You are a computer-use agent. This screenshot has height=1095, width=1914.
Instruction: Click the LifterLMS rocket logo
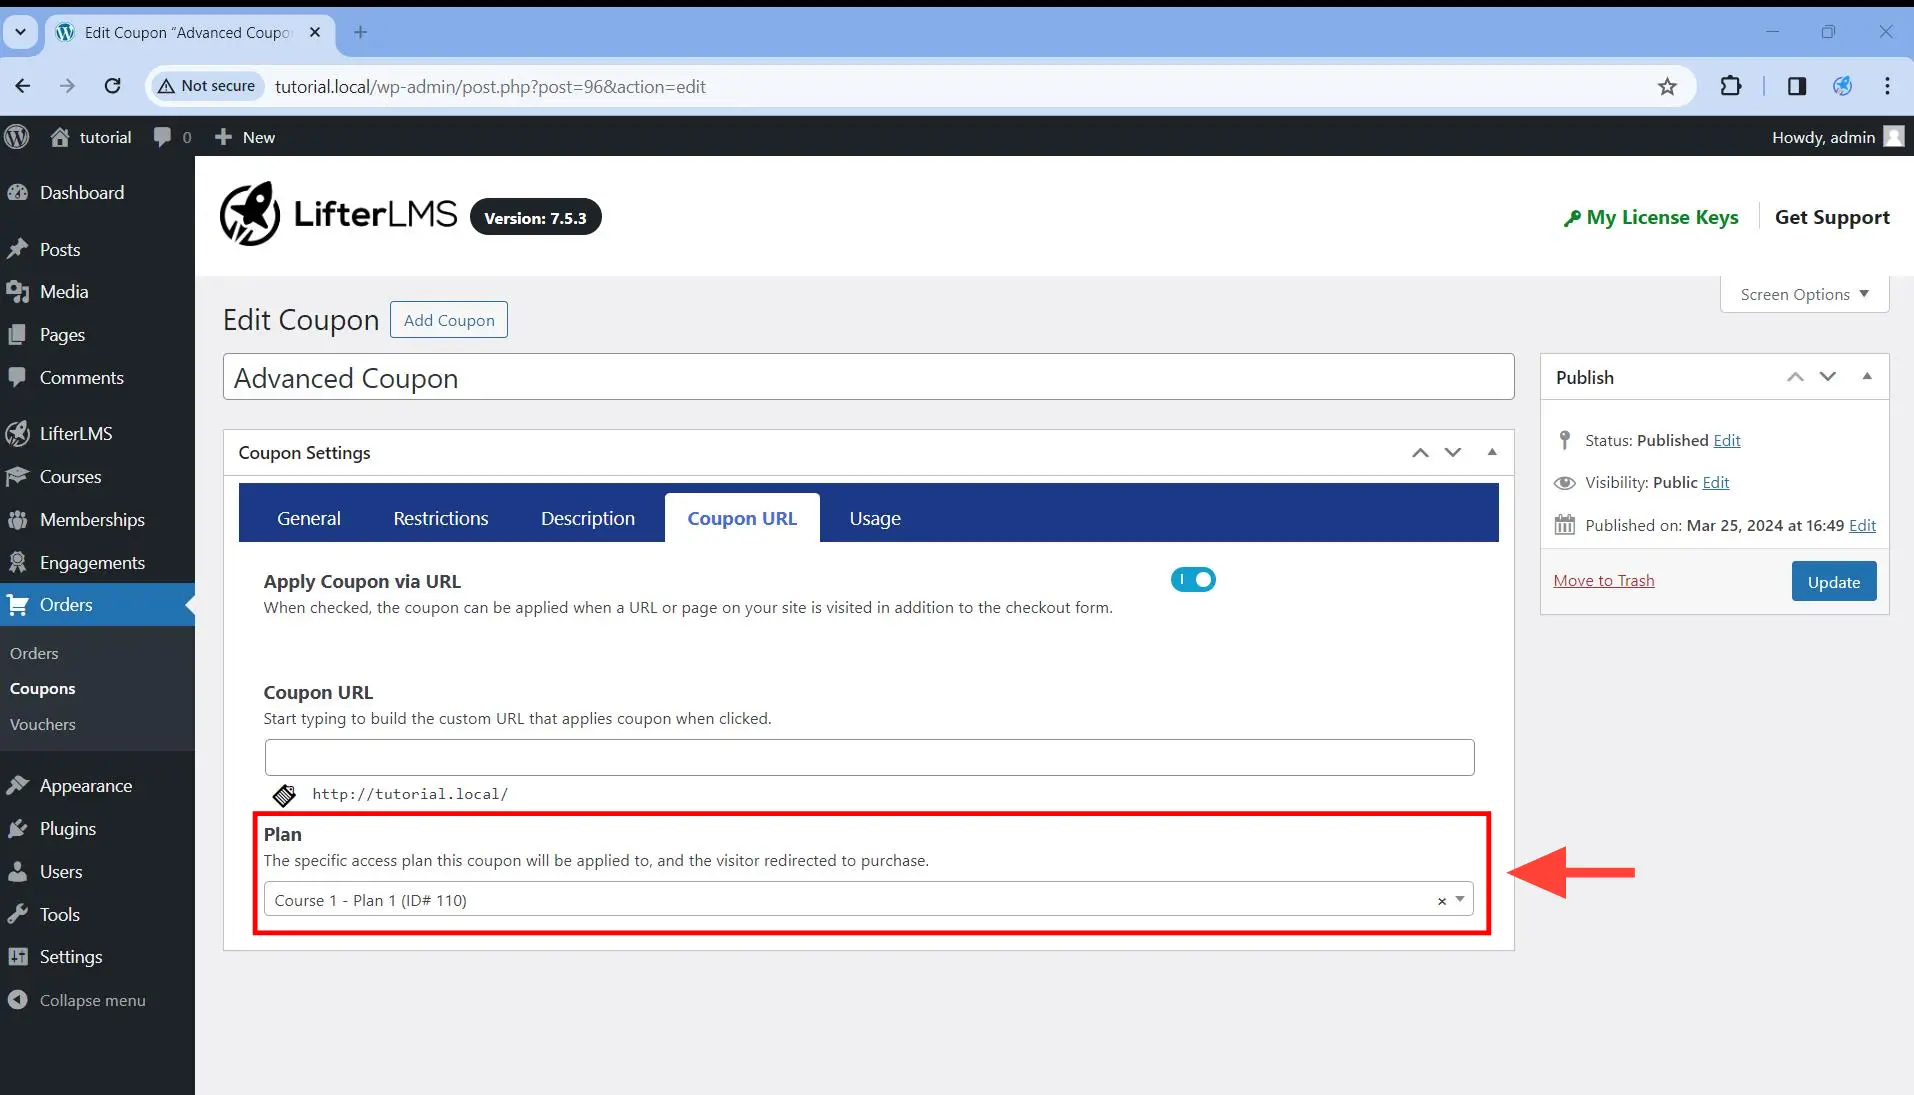250,214
